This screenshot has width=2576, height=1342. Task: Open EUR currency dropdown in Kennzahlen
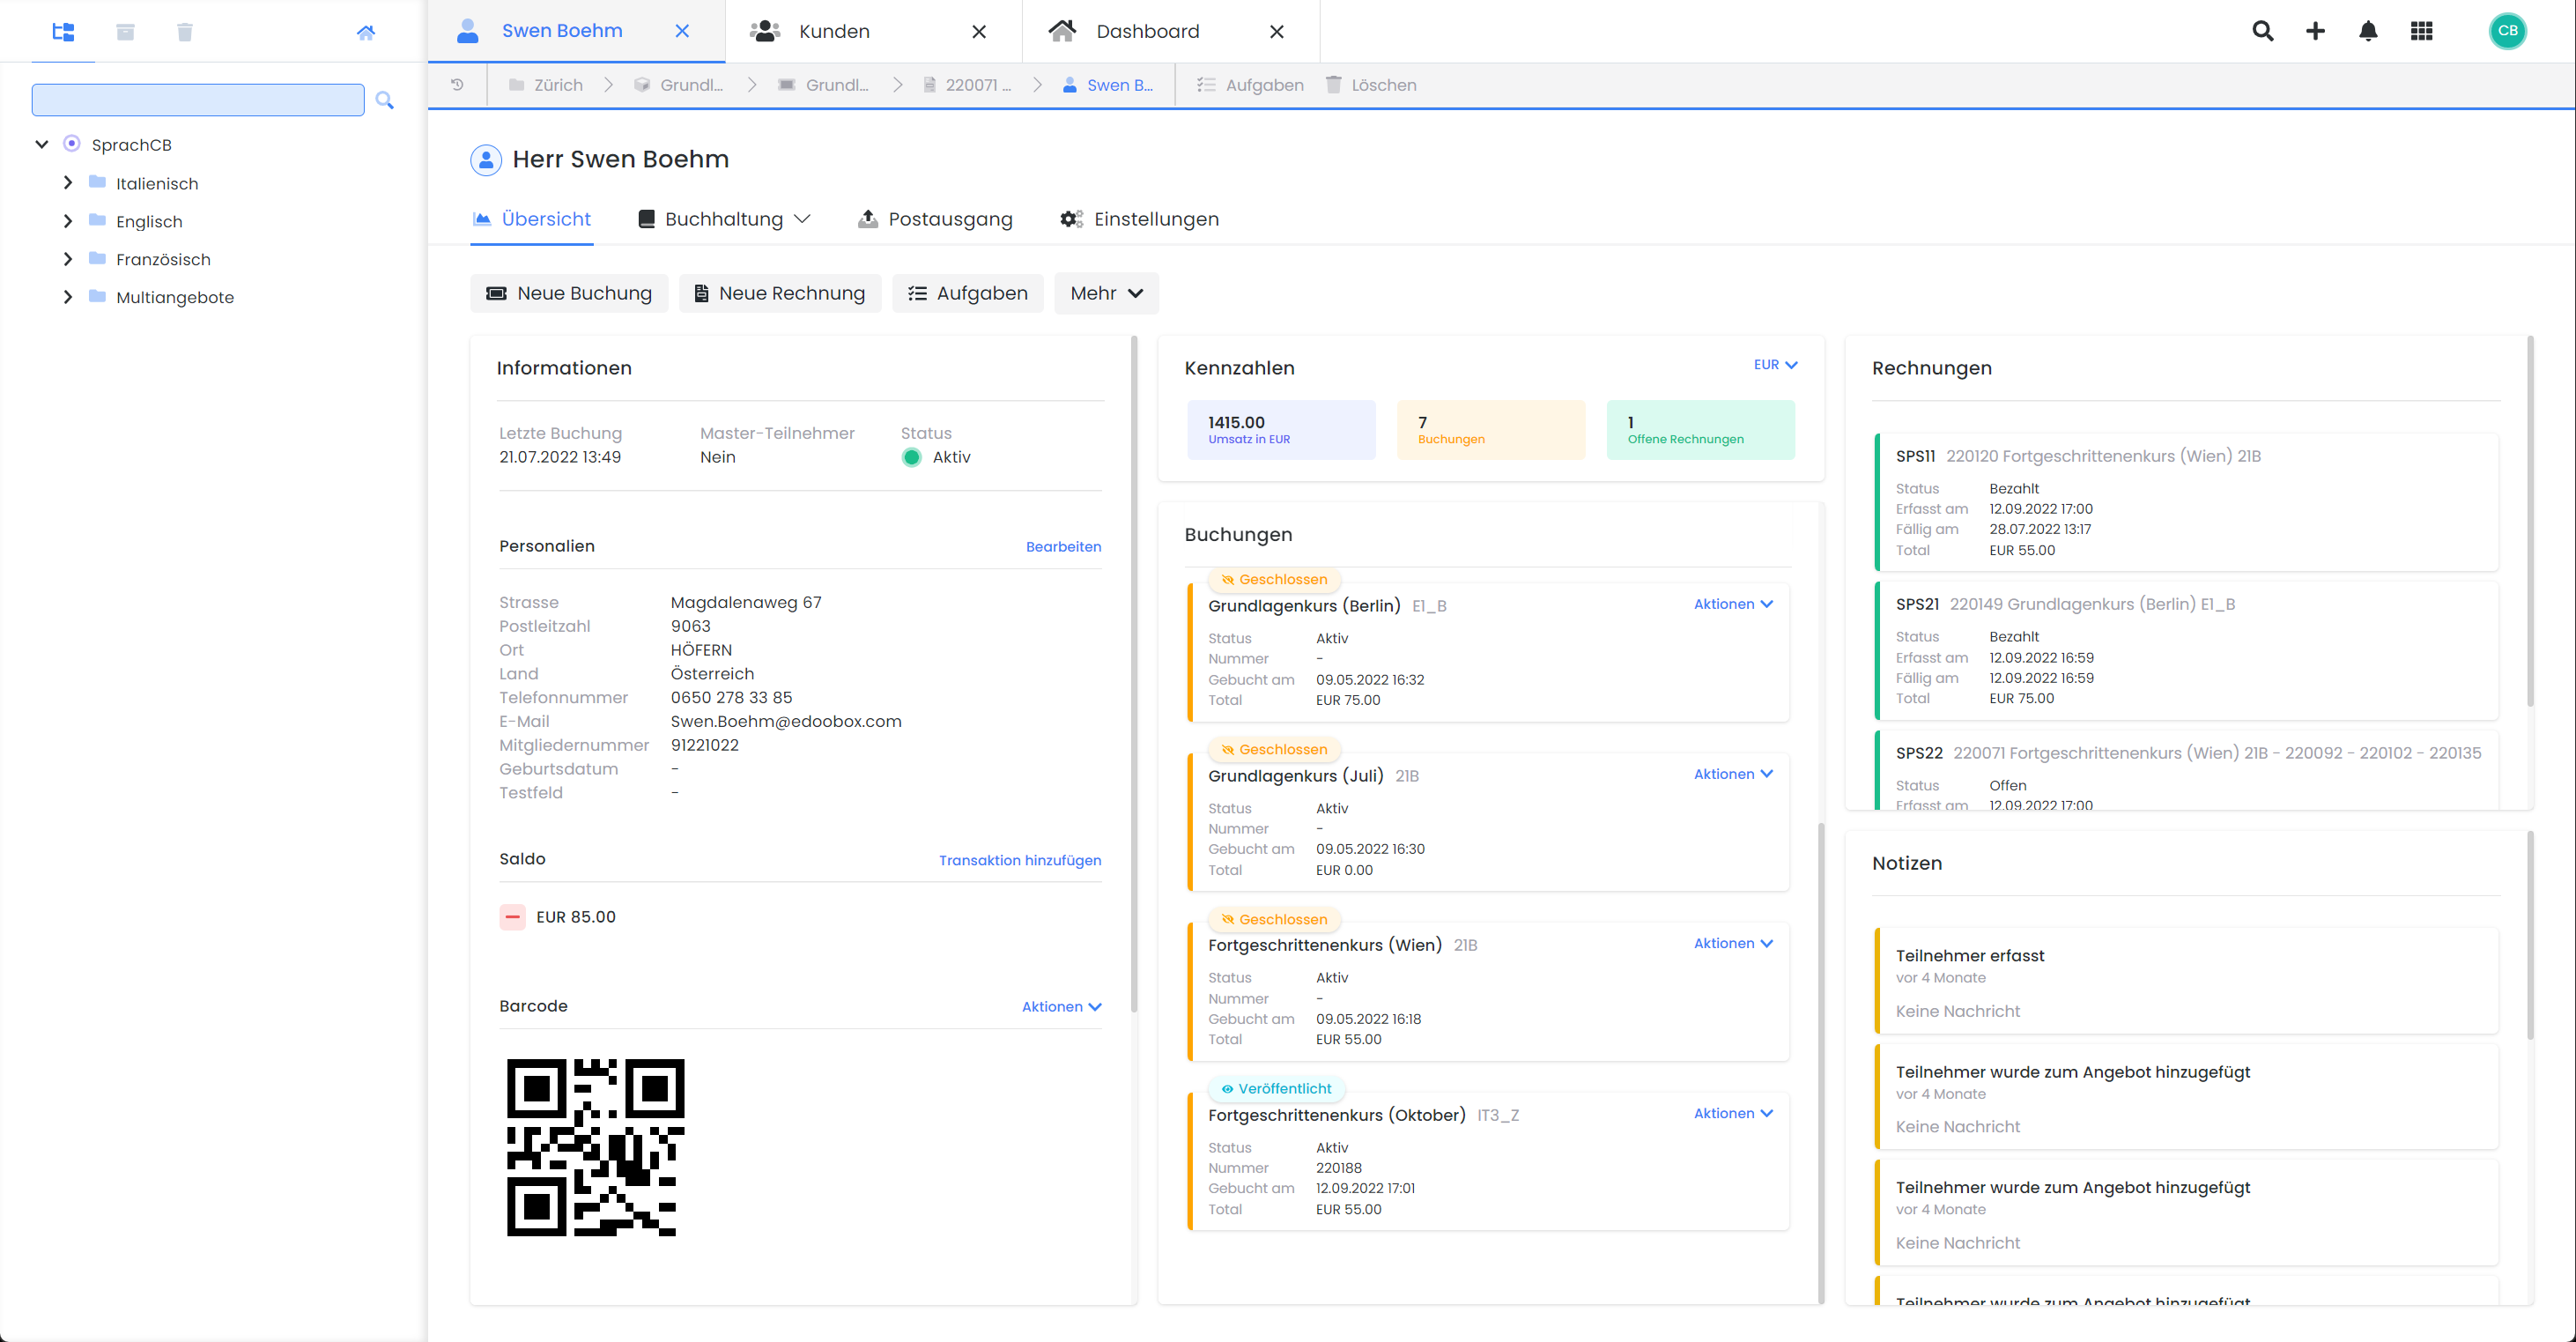[1775, 365]
